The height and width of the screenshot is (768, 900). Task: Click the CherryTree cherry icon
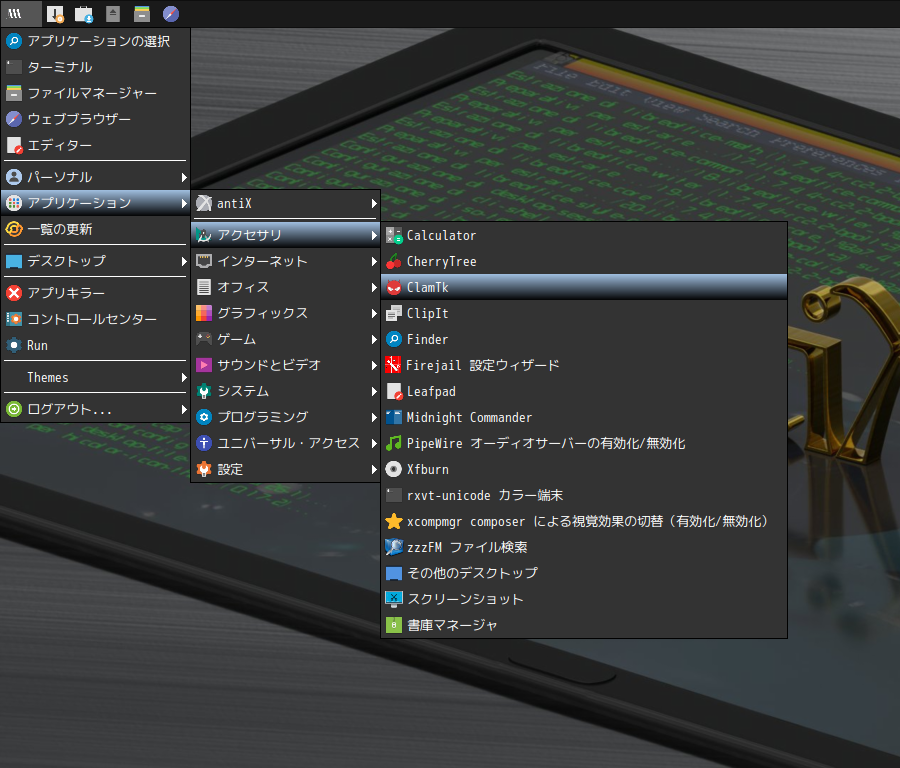coord(394,261)
